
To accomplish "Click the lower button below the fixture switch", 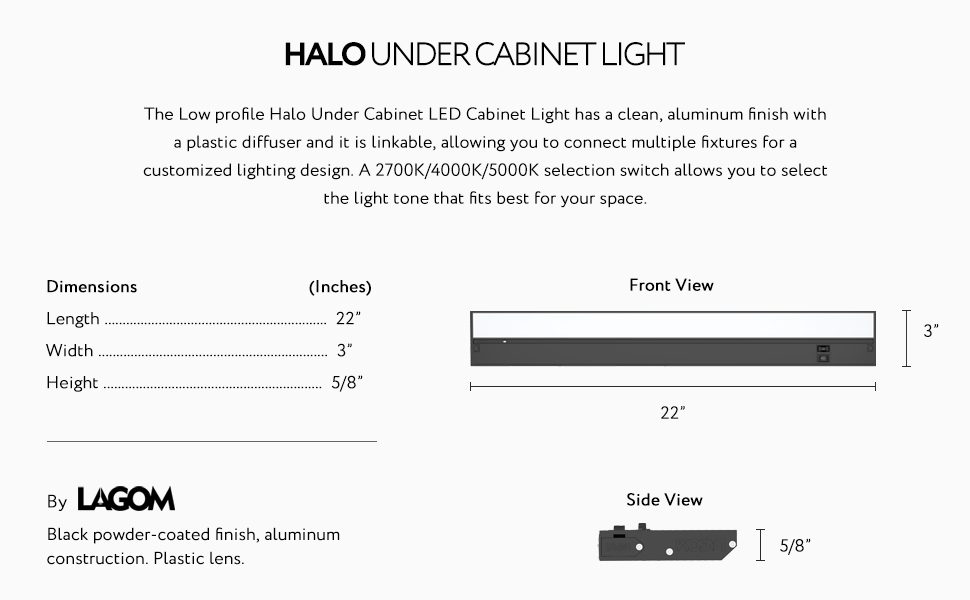I will point(823,357).
